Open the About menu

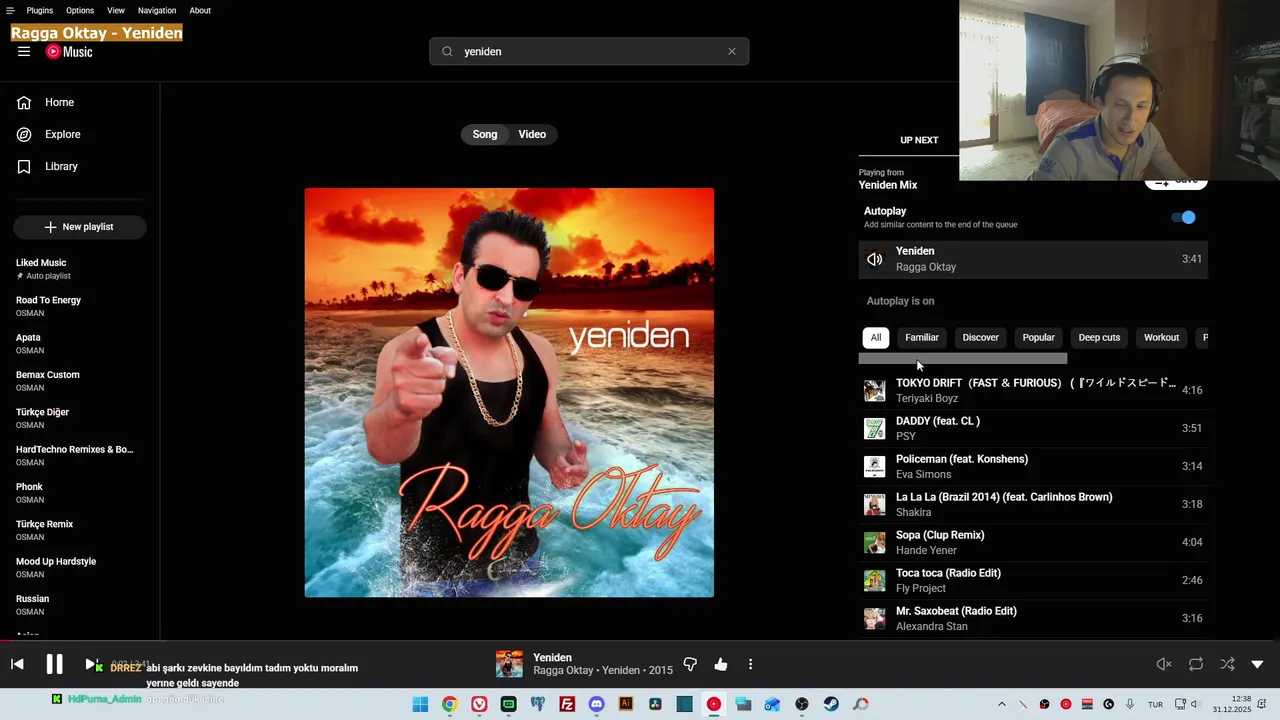pyautogui.click(x=200, y=10)
